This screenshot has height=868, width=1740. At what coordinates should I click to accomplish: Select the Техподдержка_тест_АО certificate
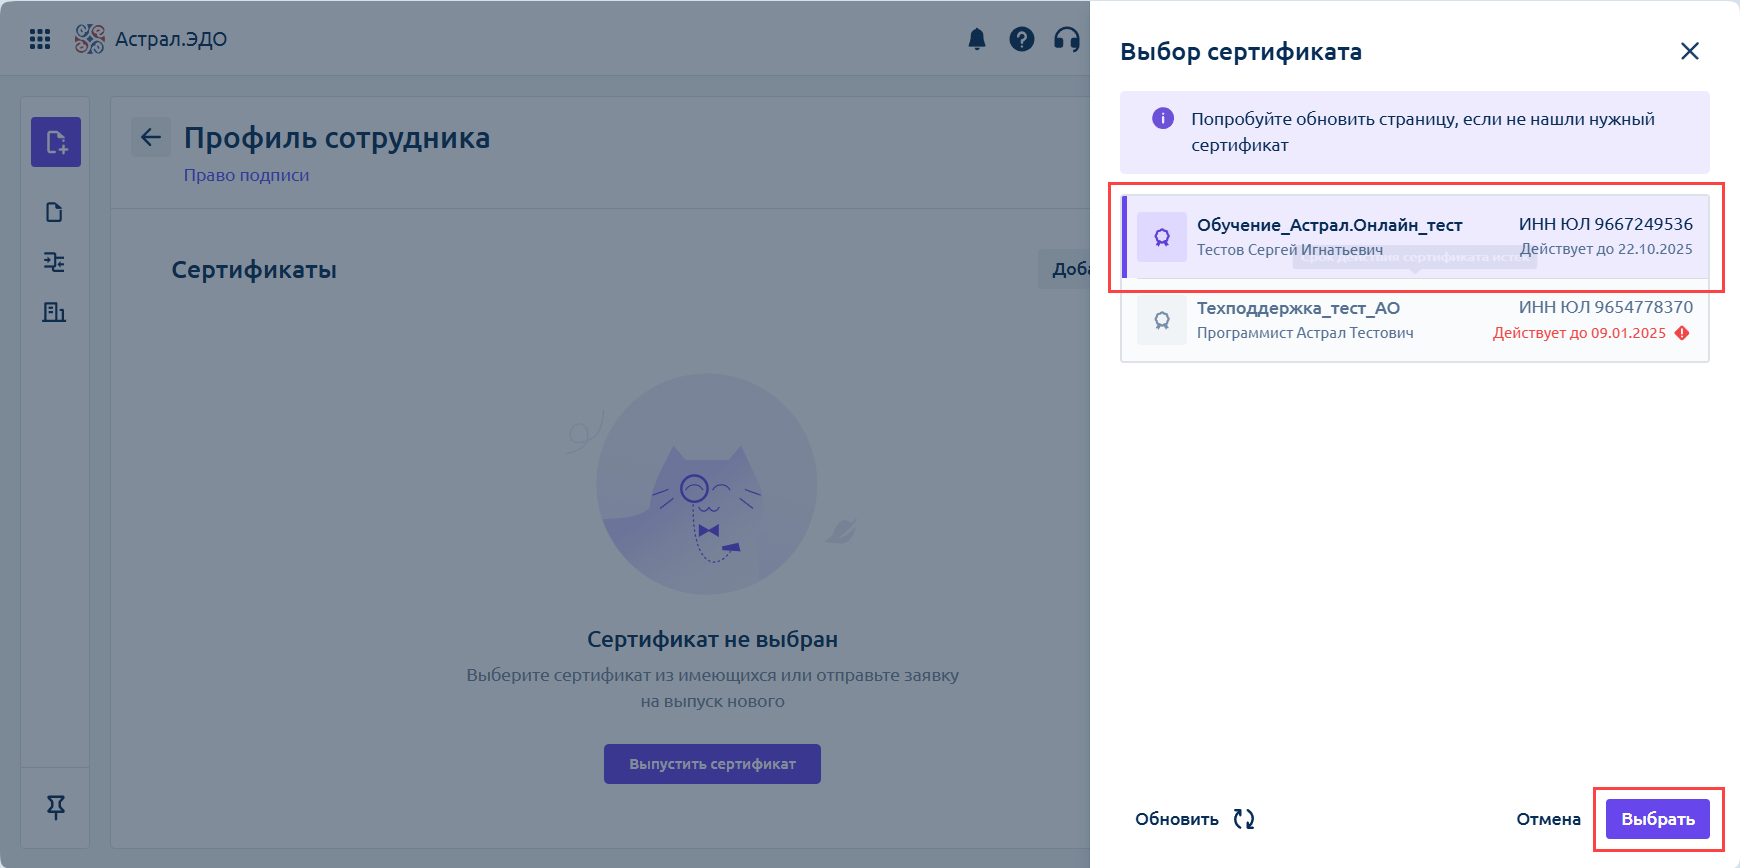click(x=1415, y=320)
